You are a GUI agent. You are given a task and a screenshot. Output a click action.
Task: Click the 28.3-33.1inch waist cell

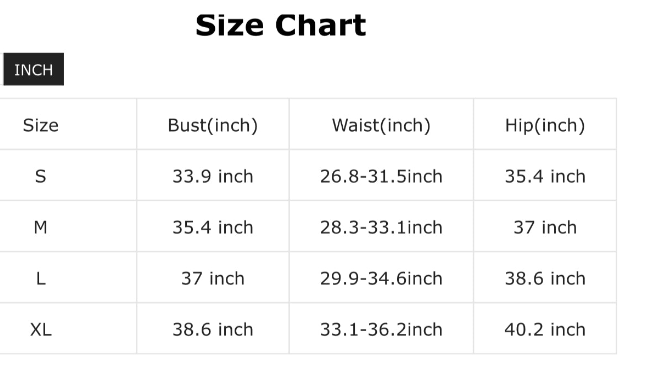(x=381, y=227)
